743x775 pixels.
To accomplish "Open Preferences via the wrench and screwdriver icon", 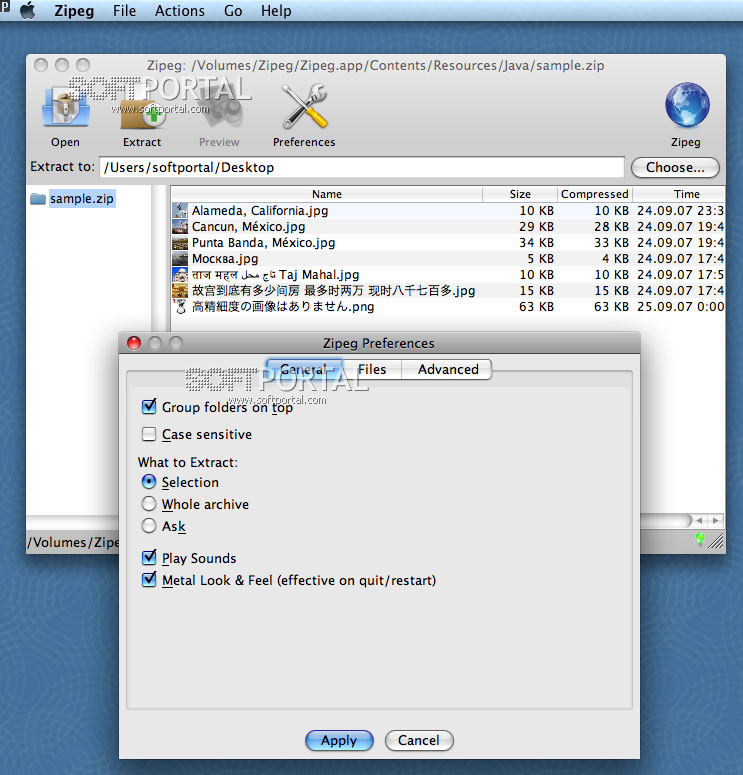I will point(304,106).
